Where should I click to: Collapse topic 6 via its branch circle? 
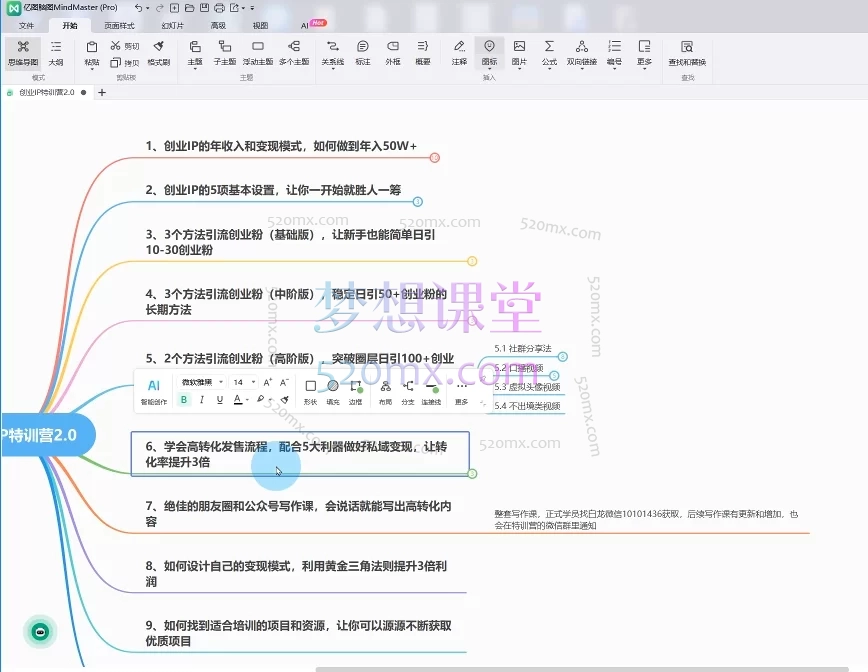[x=472, y=474]
